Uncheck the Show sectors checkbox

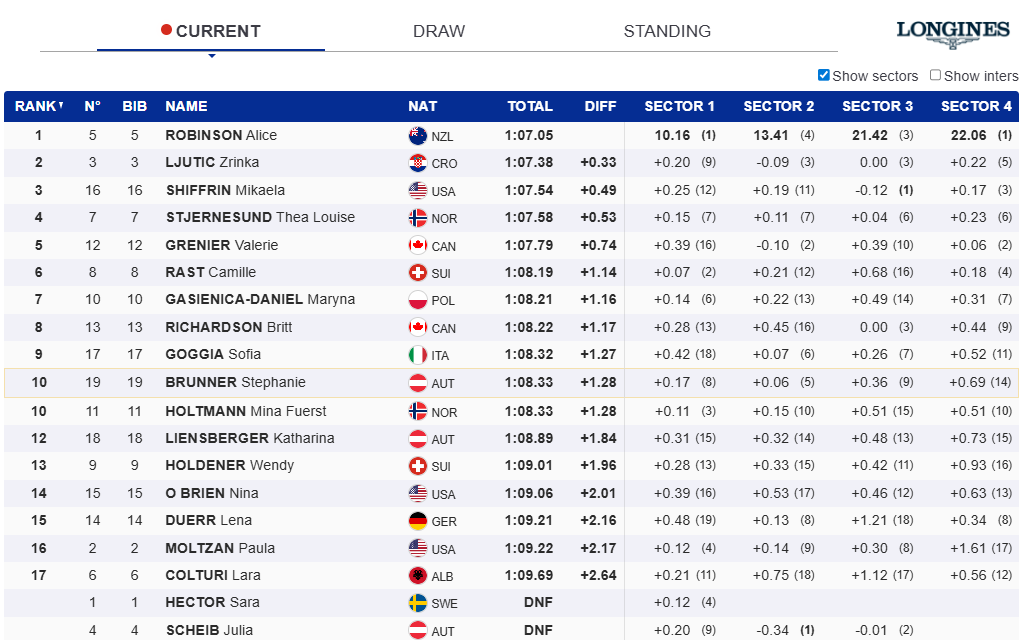824,75
